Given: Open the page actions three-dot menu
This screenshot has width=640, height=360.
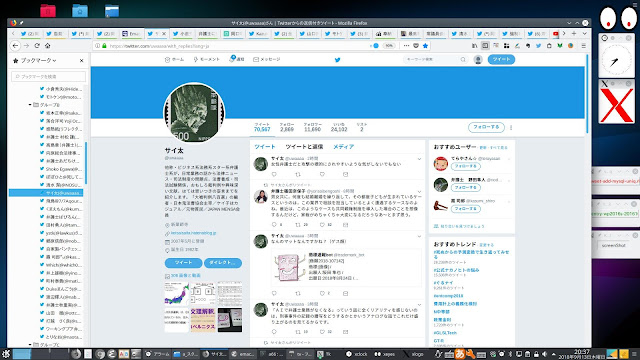Looking at the screenshot, I should [406, 46].
